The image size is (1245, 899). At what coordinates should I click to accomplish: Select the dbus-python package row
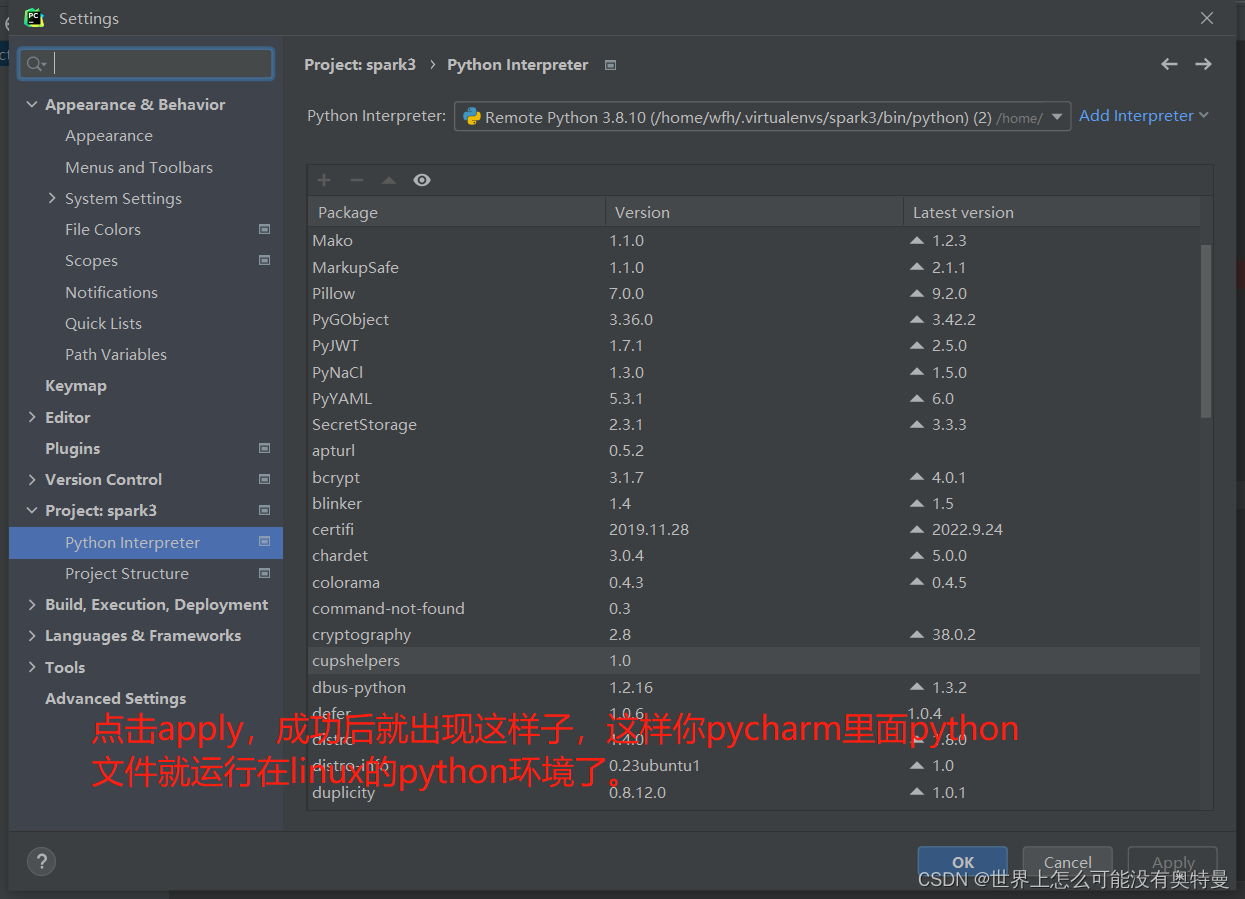point(754,688)
